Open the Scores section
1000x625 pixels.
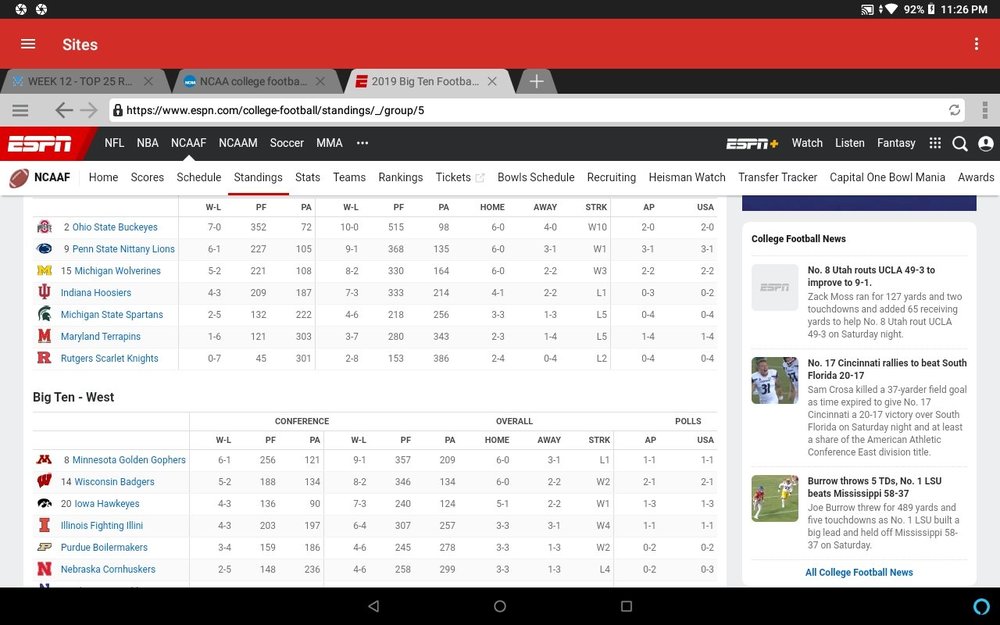coord(147,177)
